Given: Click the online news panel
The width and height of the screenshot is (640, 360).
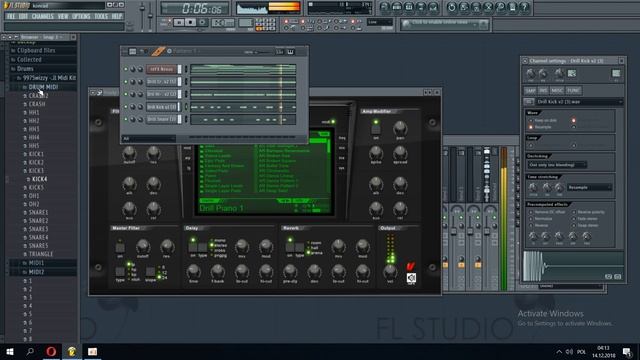Looking at the screenshot, I should [x=444, y=24].
